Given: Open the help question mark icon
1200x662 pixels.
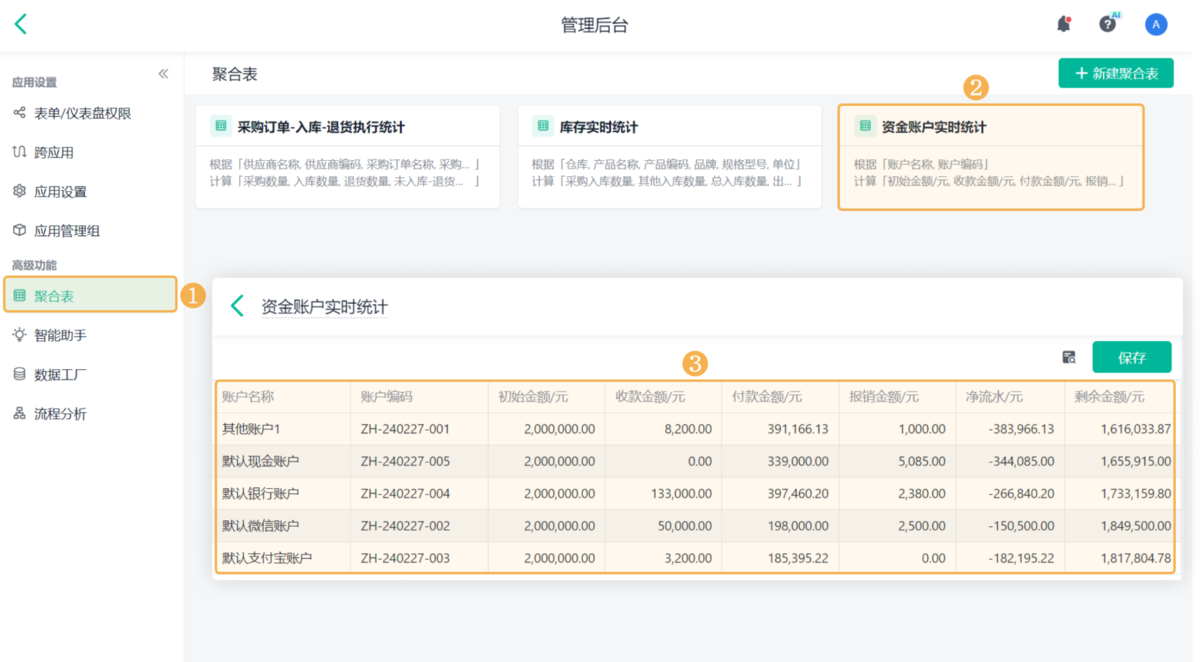Looking at the screenshot, I should coord(1107,25).
